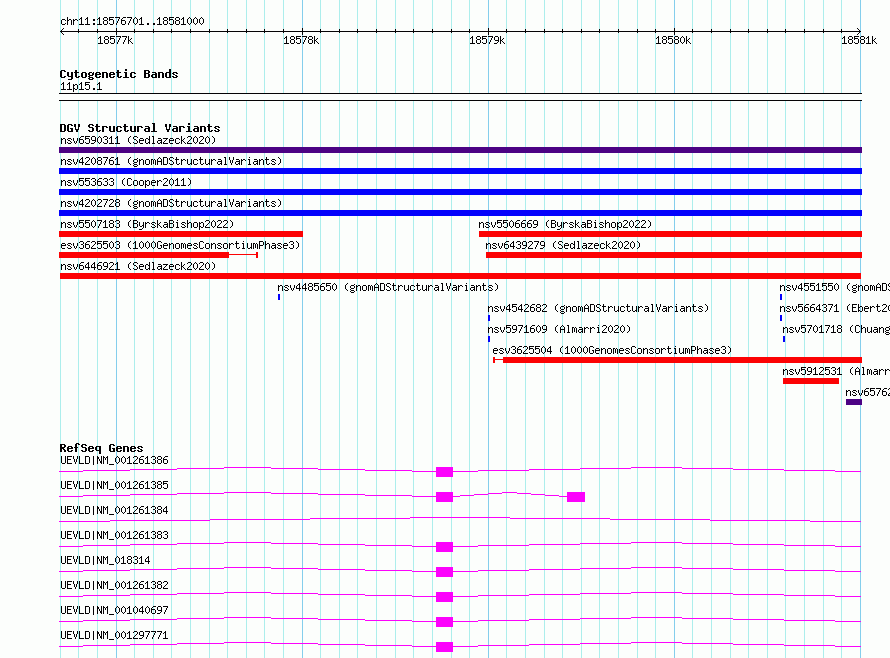Open the esv3625504 red variant bar

click(x=678, y=360)
